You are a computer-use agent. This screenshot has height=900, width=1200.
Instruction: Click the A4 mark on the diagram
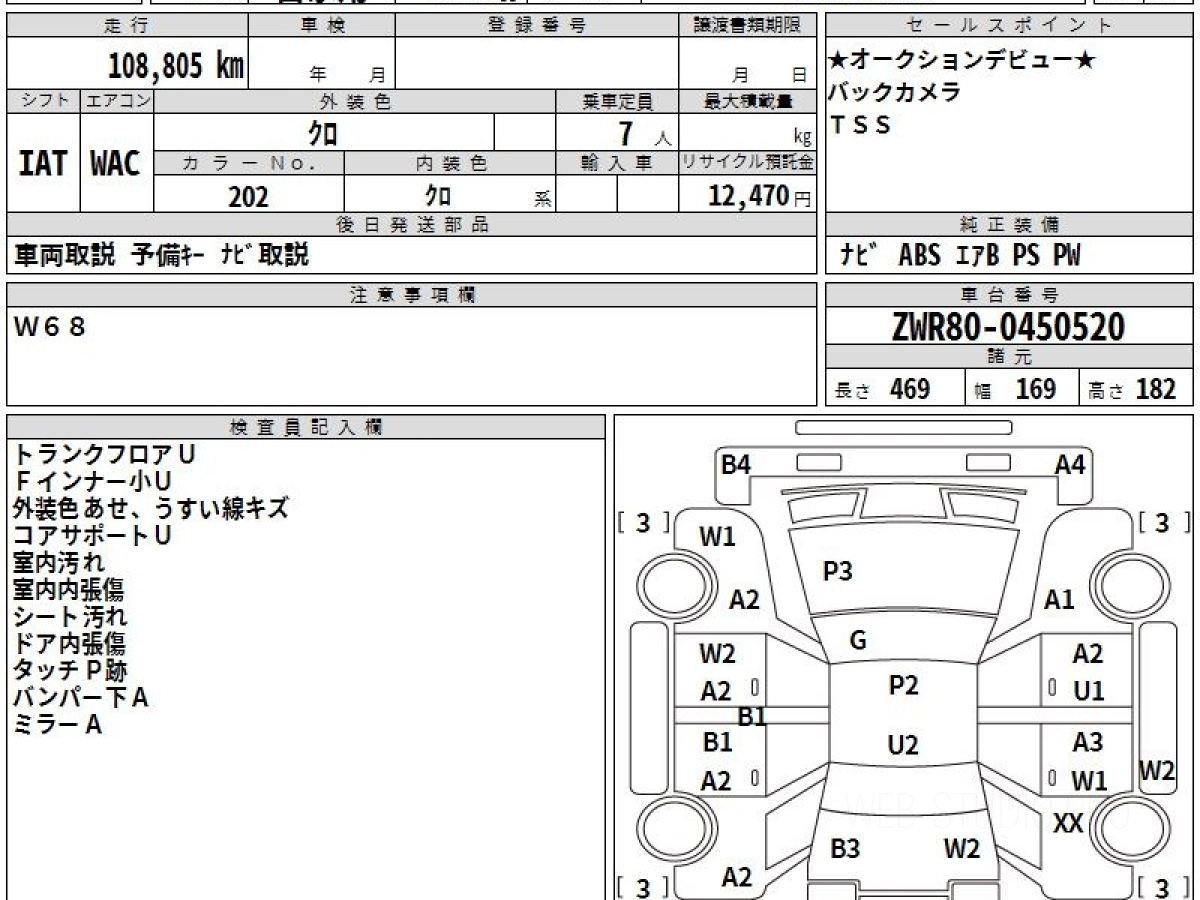[1070, 464]
